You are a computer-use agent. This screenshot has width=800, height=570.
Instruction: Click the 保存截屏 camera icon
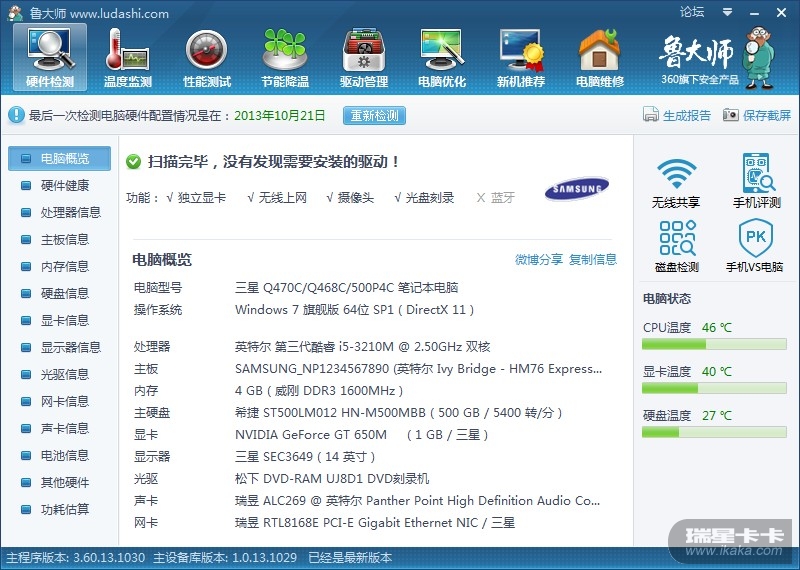tap(731, 115)
